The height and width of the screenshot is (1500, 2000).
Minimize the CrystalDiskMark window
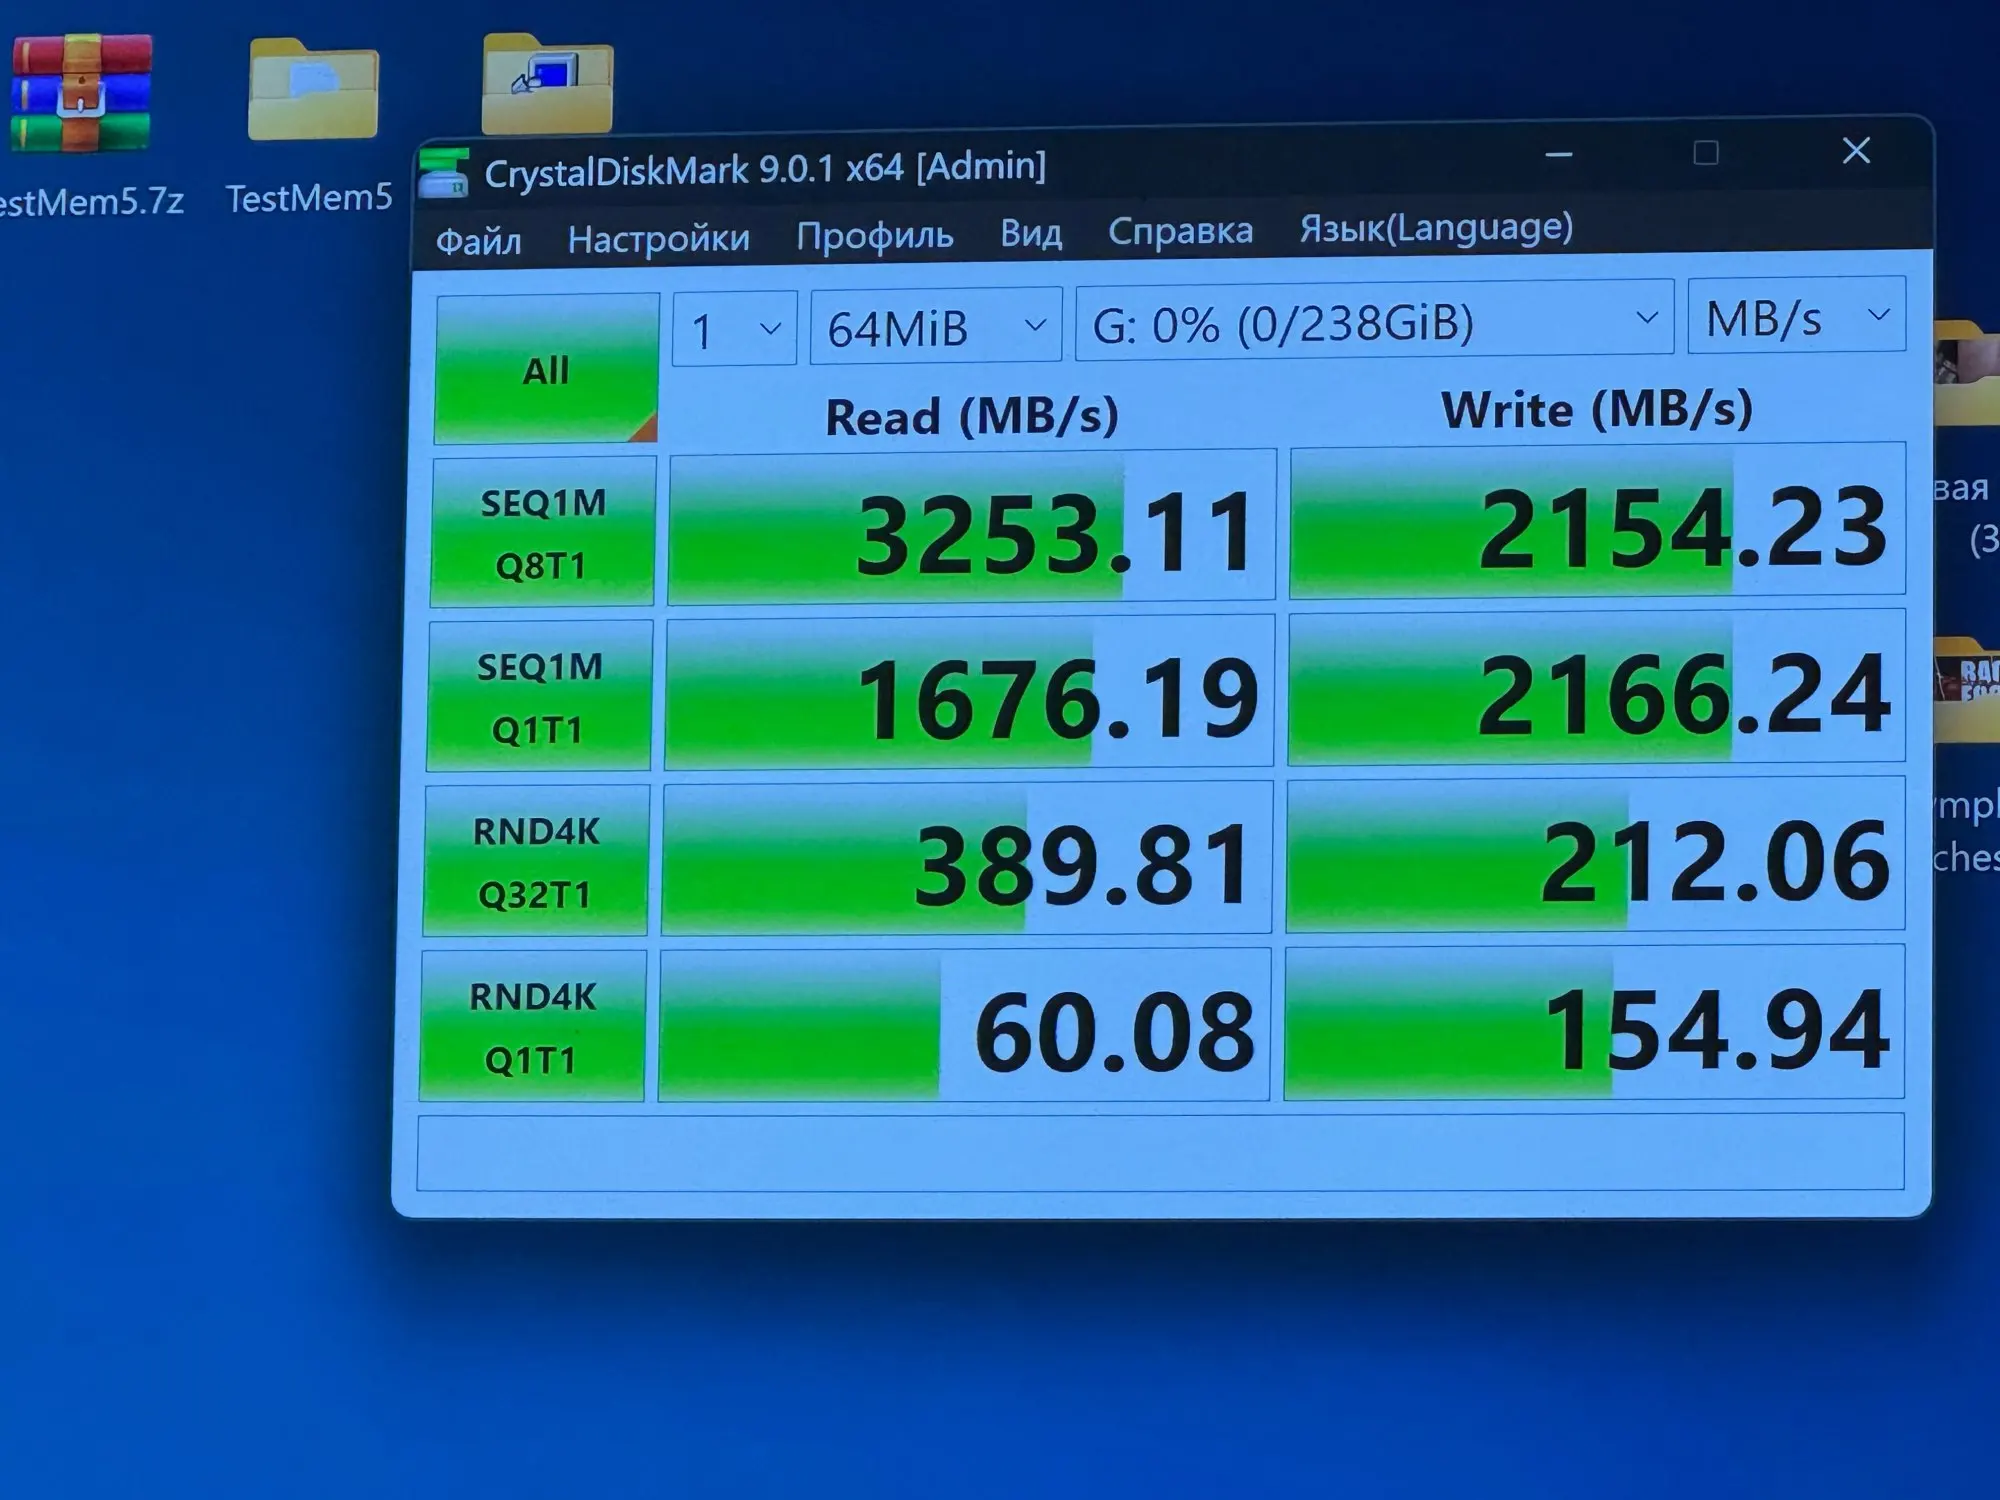tap(1558, 156)
